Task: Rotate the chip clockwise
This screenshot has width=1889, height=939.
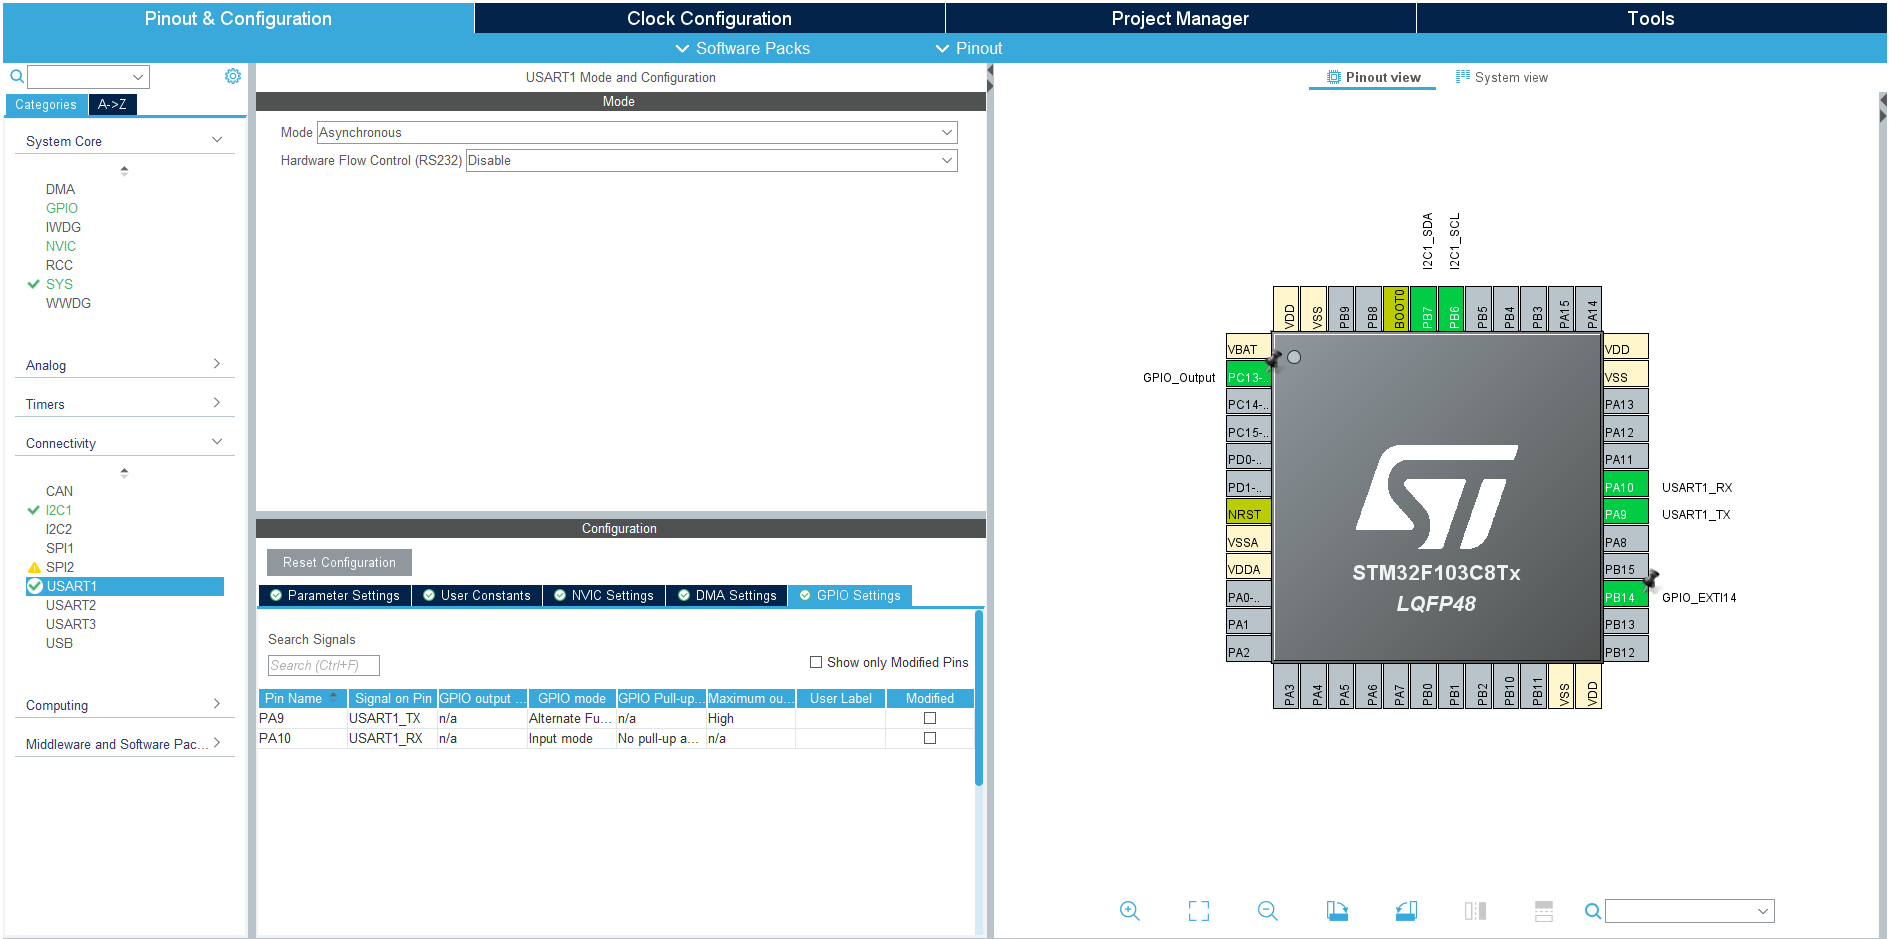Action: (1337, 911)
